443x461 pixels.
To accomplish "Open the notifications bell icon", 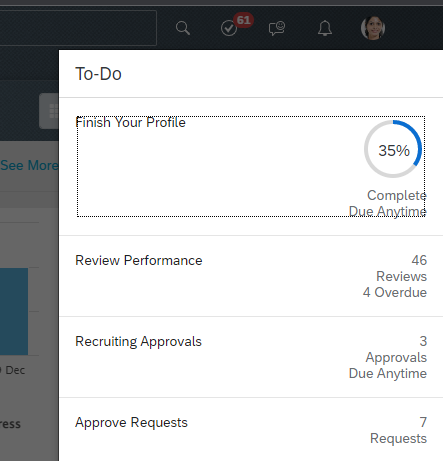I will [325, 28].
